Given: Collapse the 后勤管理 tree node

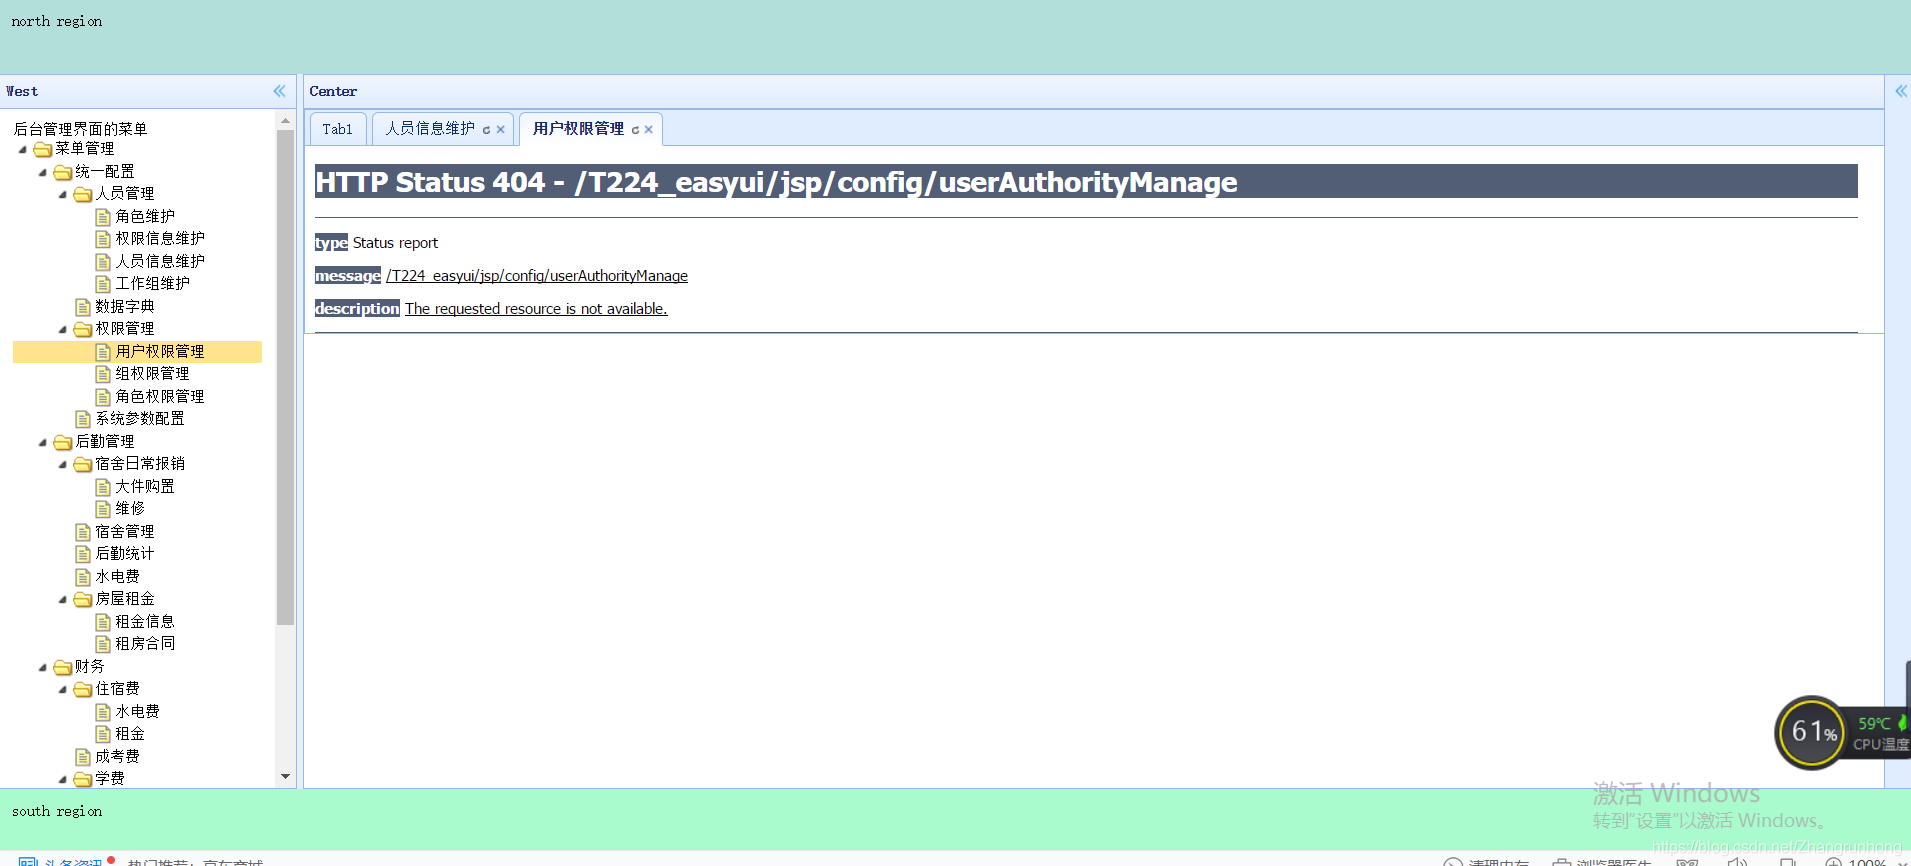Looking at the screenshot, I should point(43,442).
